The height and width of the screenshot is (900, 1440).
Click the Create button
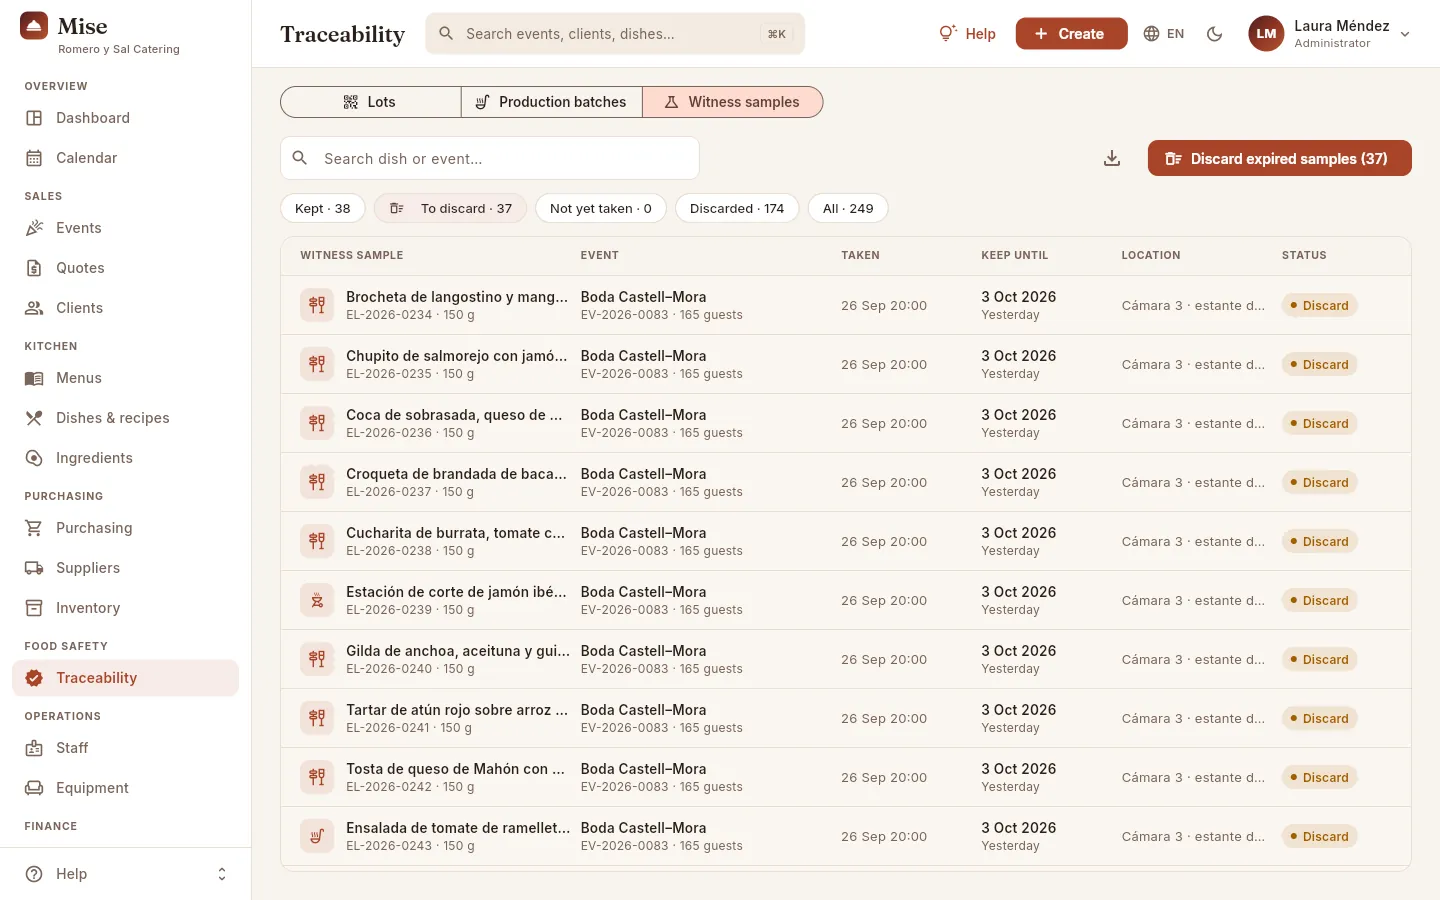(x=1071, y=34)
